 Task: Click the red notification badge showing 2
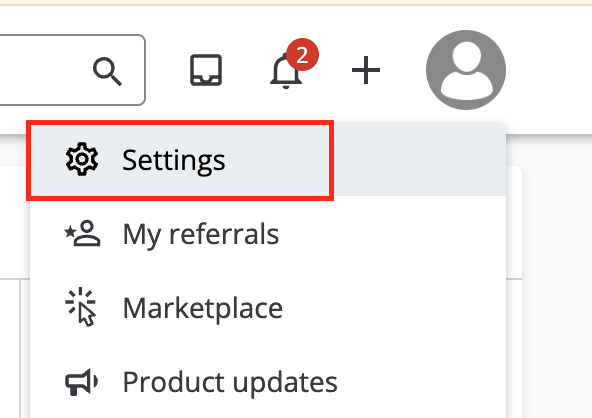click(x=302, y=55)
